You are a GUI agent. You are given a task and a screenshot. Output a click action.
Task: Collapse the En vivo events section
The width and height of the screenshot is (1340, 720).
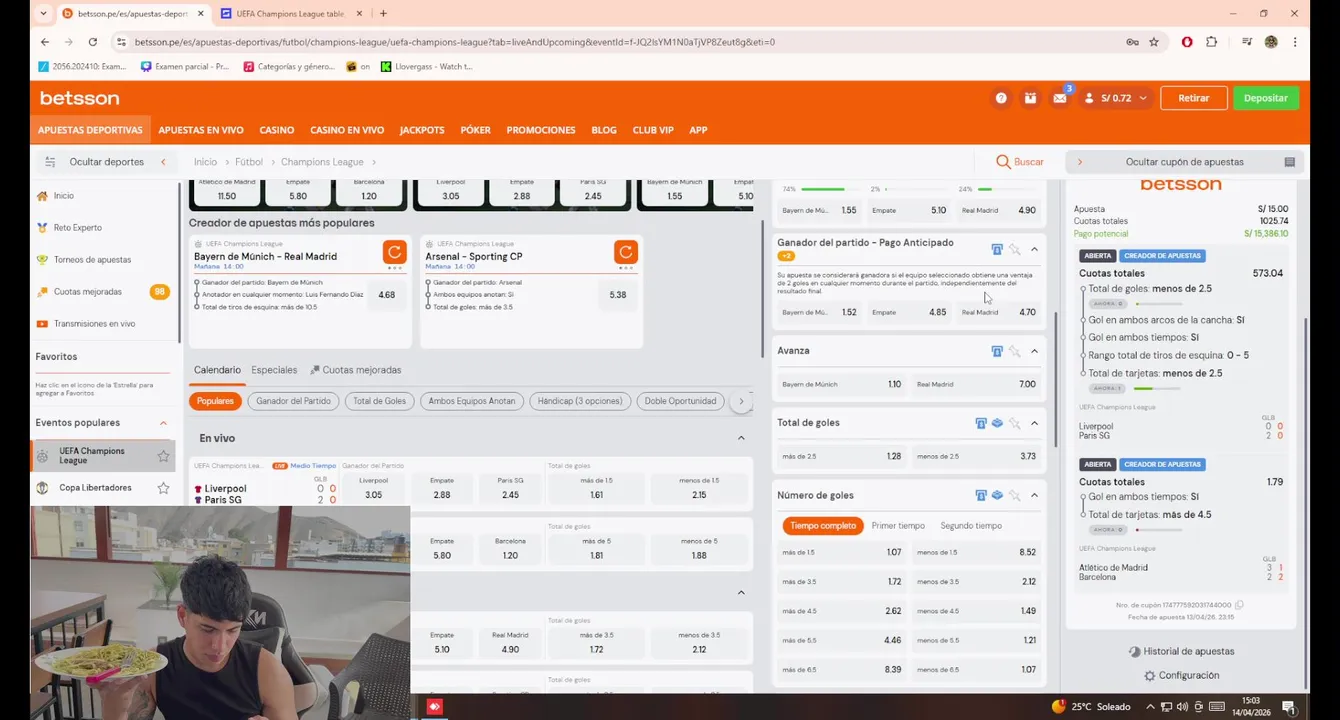(741, 438)
